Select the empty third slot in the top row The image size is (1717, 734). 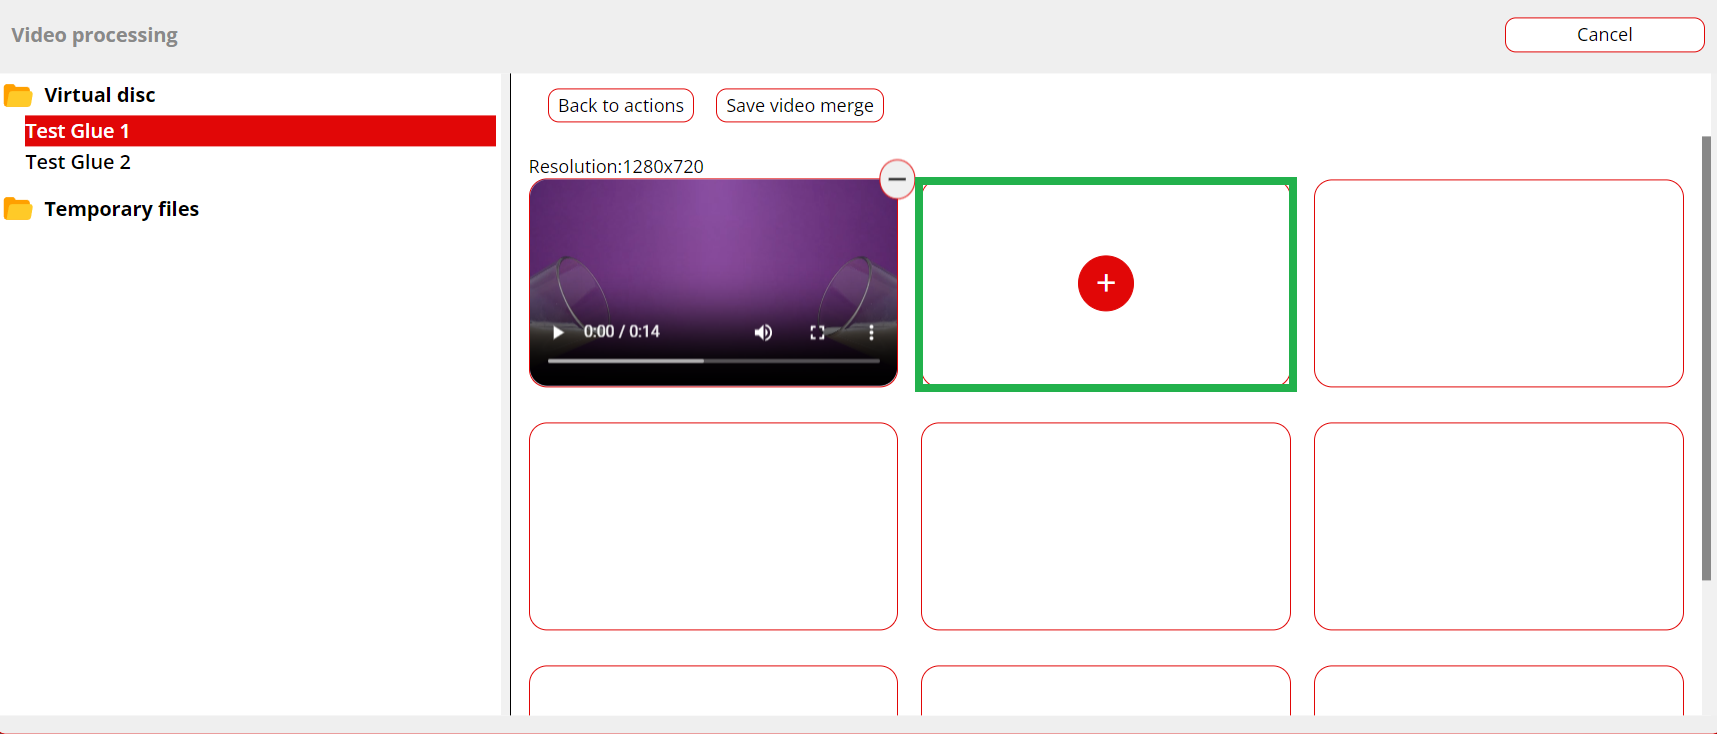point(1498,284)
